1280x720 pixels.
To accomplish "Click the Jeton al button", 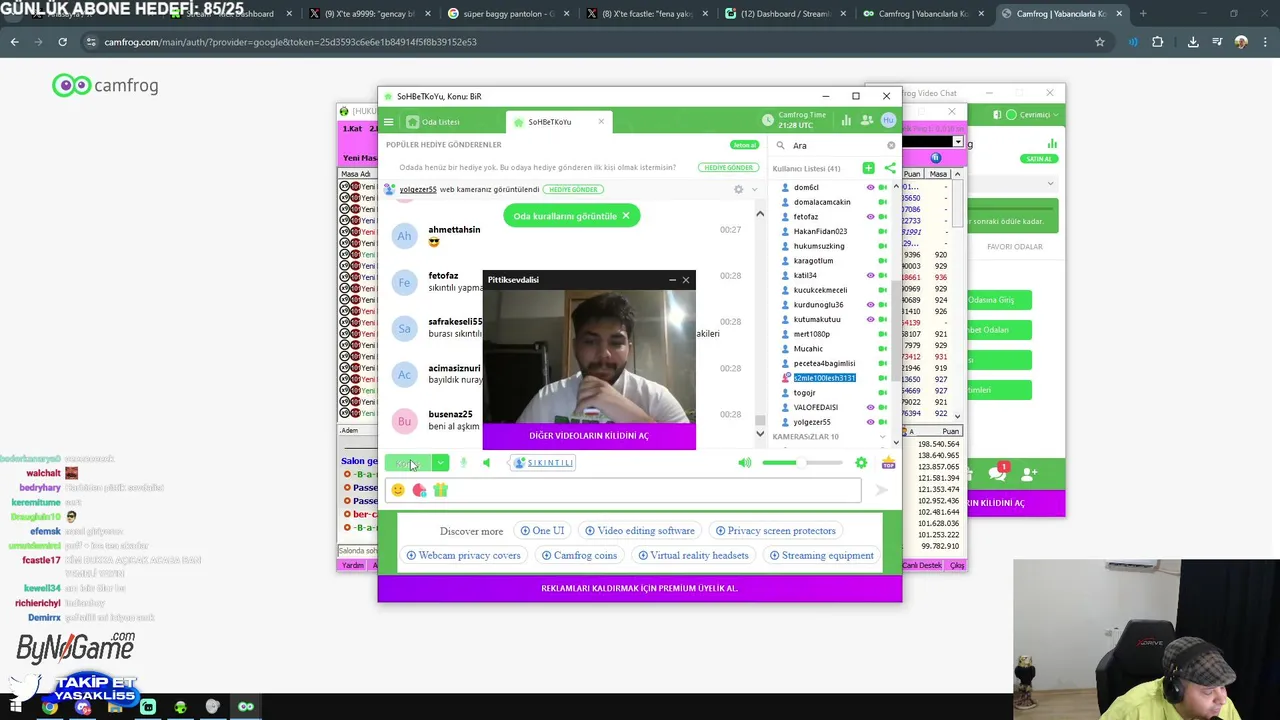I will (744, 145).
